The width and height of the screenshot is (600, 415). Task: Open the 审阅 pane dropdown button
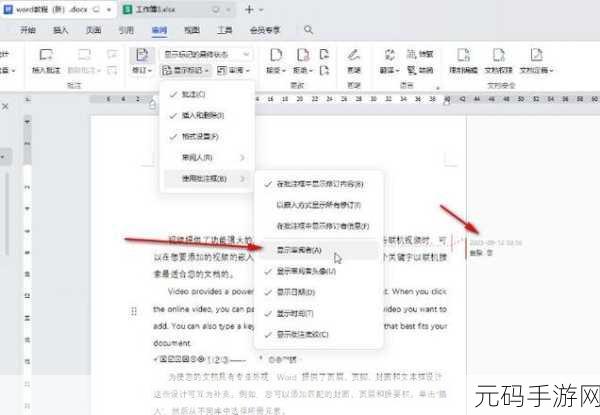pyautogui.click(x=233, y=70)
